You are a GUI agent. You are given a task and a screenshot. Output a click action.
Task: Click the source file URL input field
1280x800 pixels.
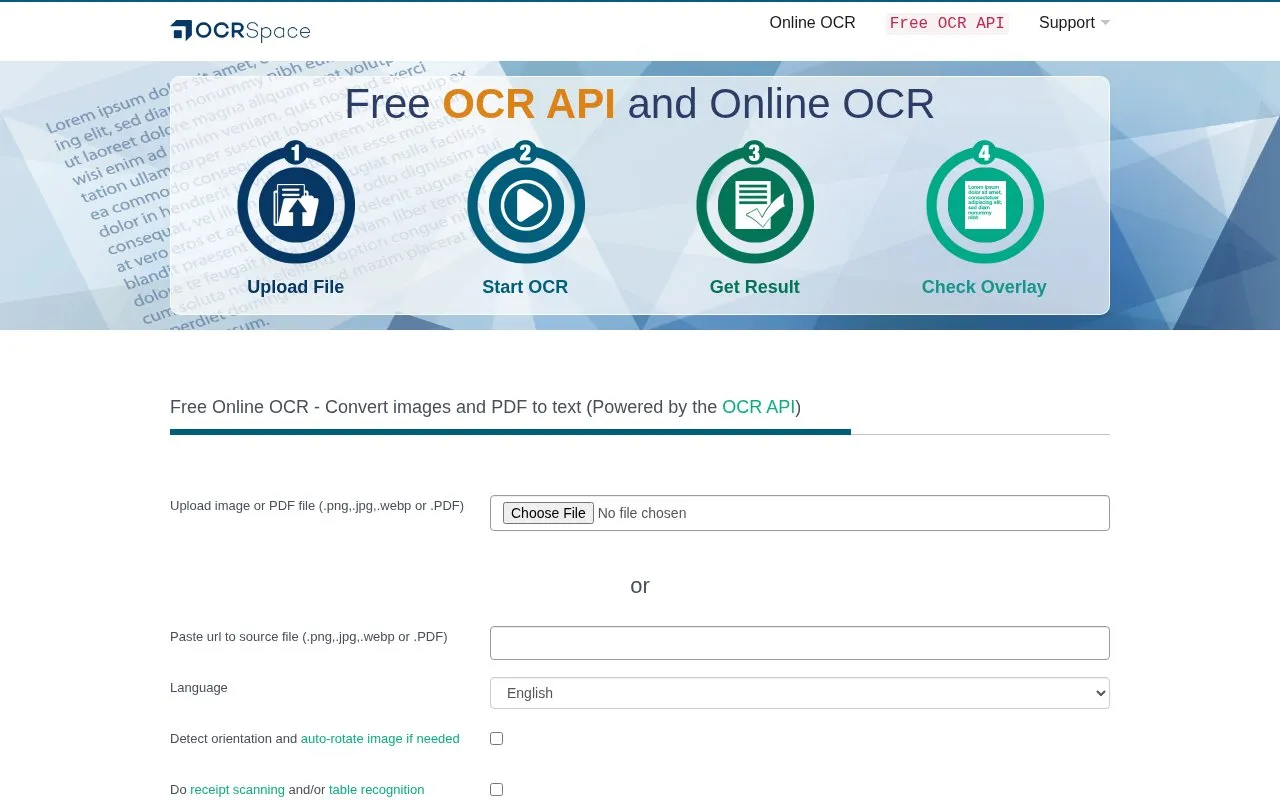800,643
